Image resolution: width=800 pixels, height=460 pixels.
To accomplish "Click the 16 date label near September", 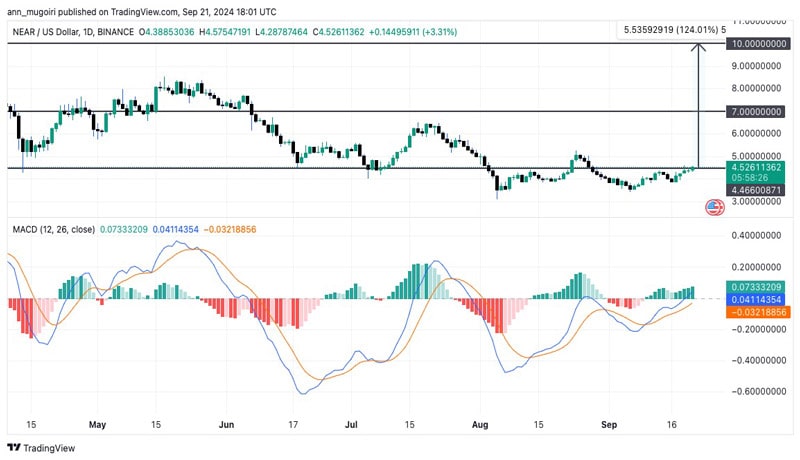I will click(671, 424).
